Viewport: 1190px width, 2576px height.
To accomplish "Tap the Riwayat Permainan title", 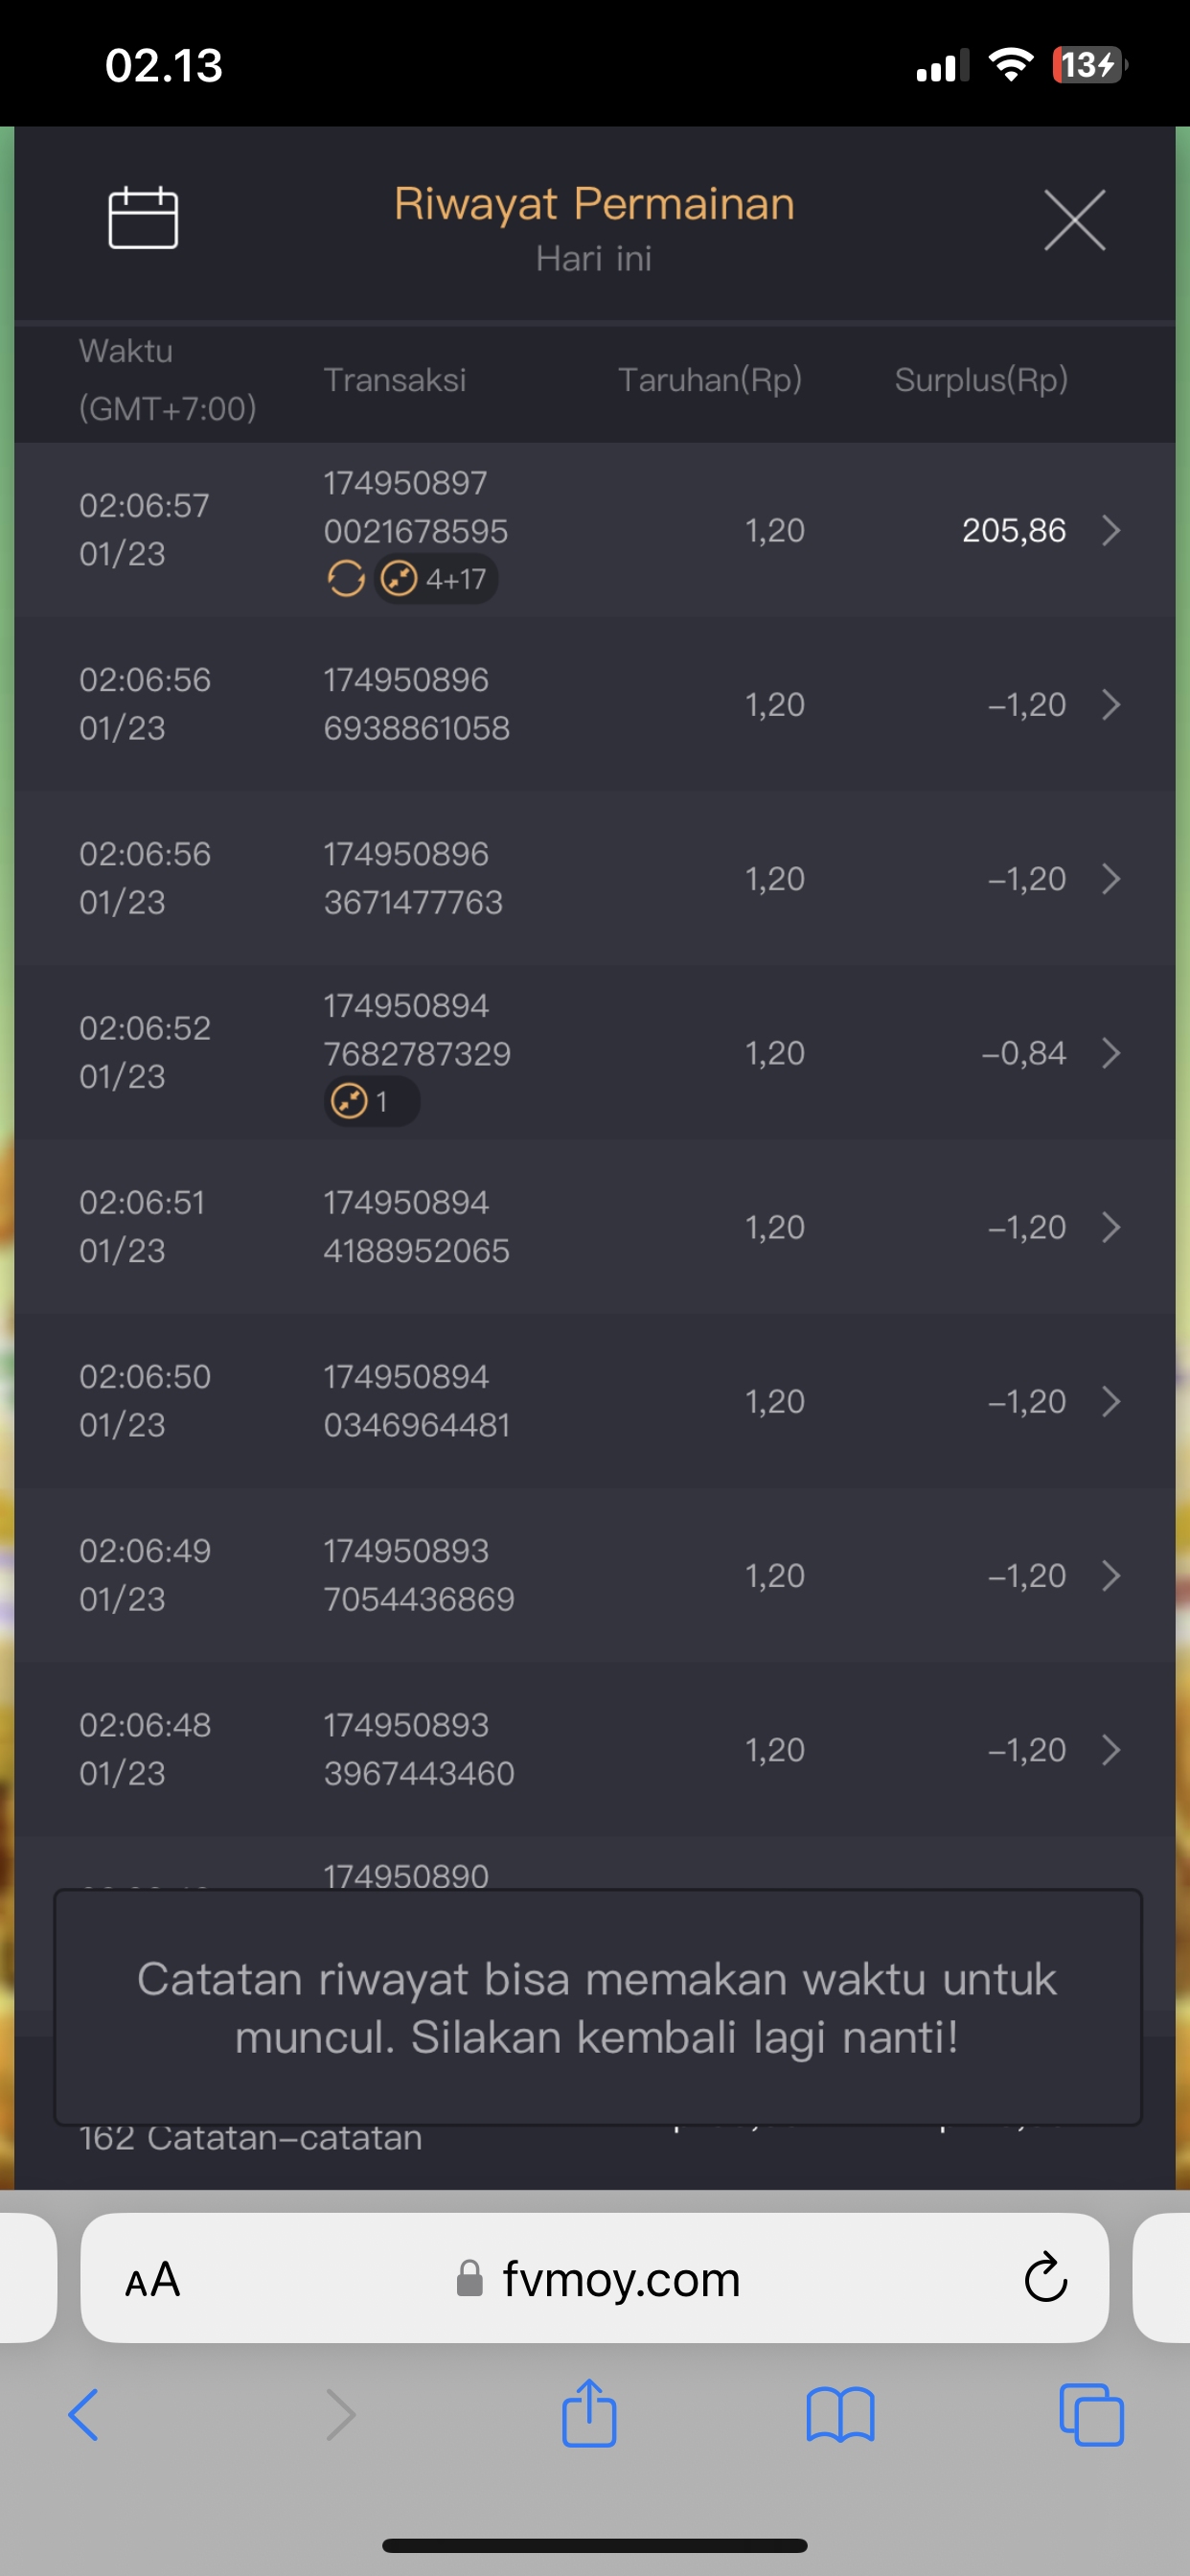I will [x=594, y=204].
